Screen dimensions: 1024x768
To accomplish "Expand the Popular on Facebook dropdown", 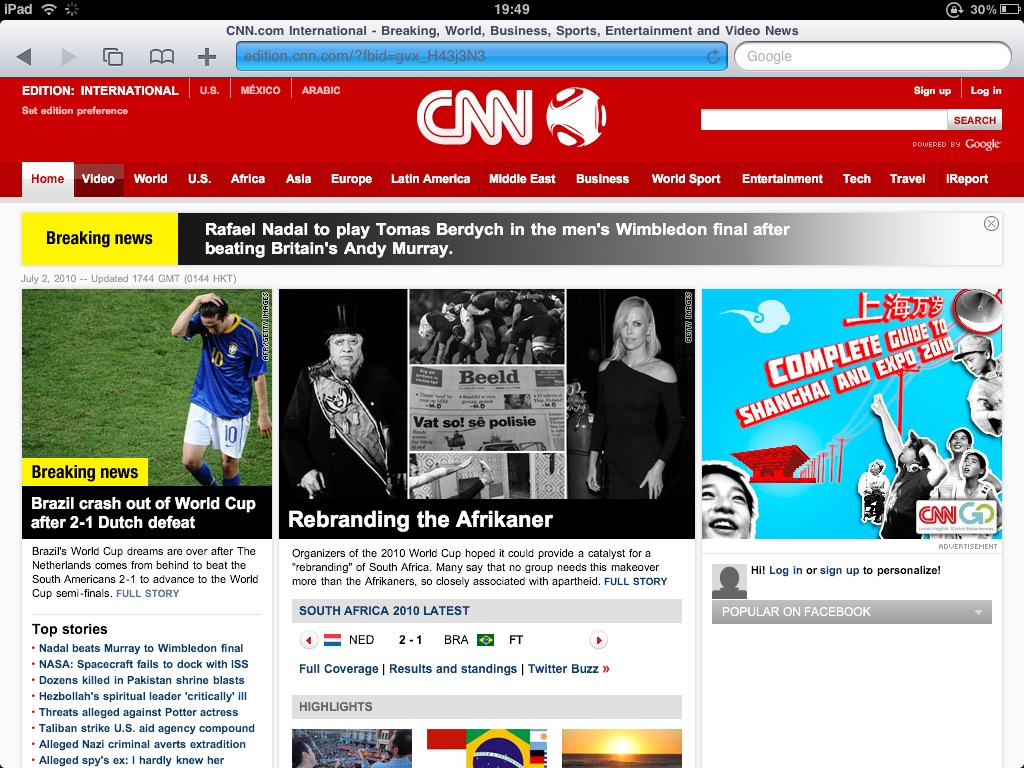I will click(x=976, y=612).
